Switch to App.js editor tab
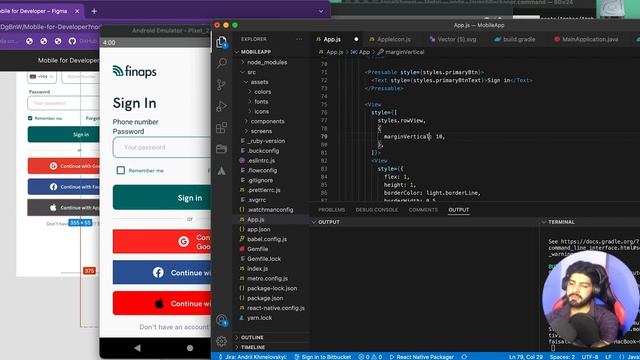Image resolution: width=640 pixels, height=360 pixels. pyautogui.click(x=332, y=39)
